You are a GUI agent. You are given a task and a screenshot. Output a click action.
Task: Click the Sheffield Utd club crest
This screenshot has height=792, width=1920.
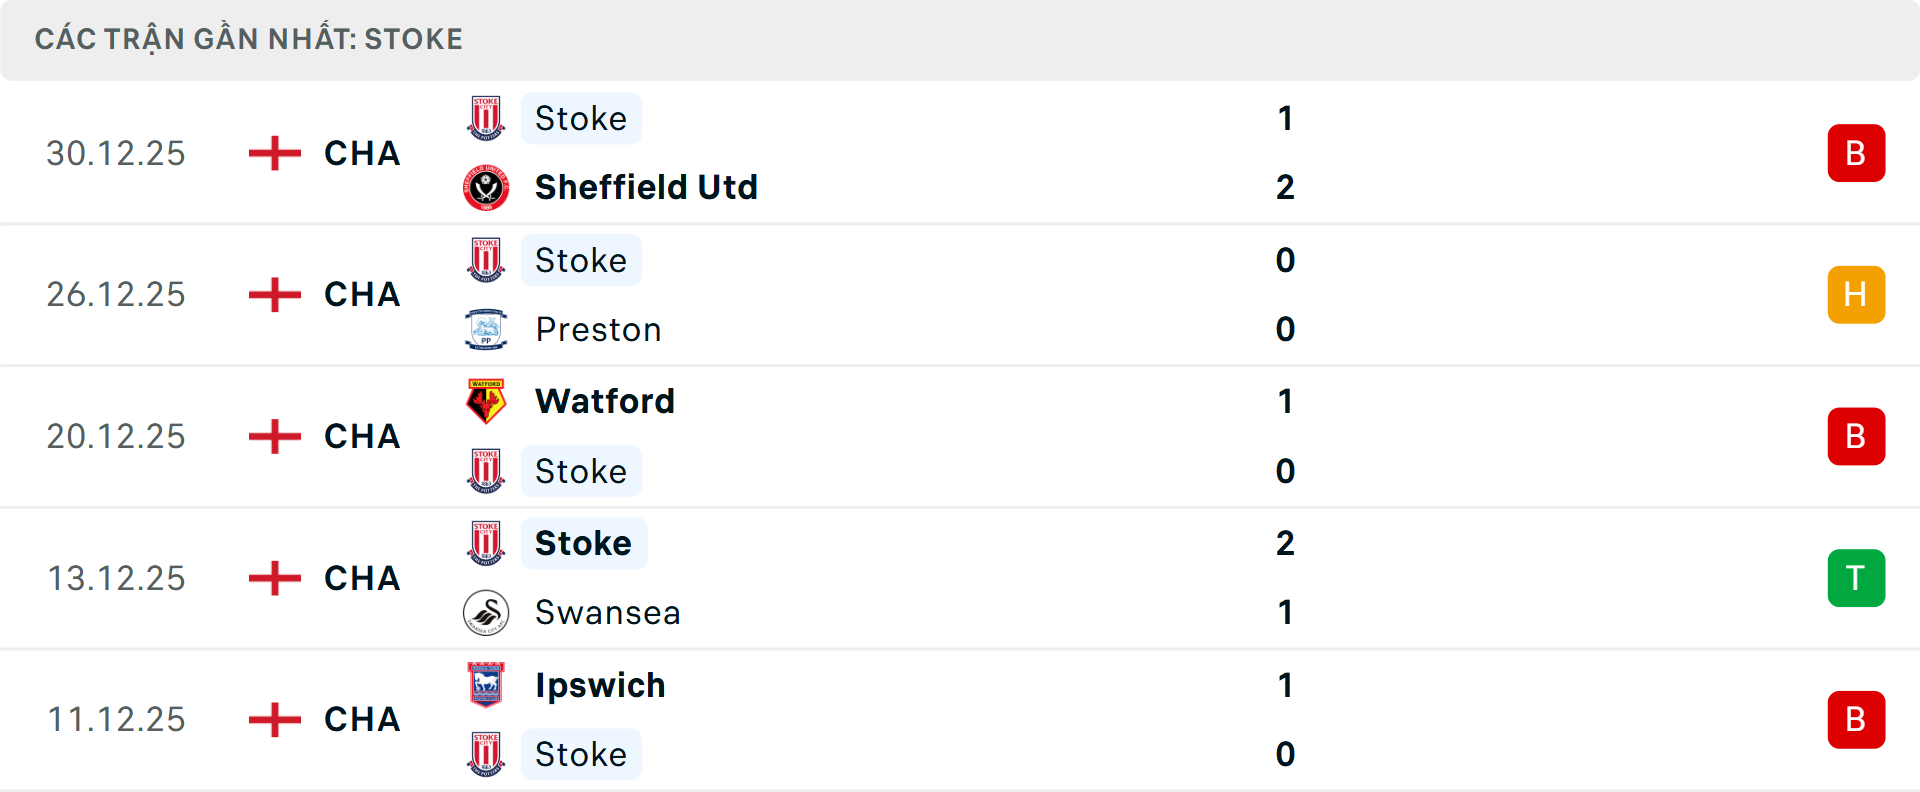point(486,187)
